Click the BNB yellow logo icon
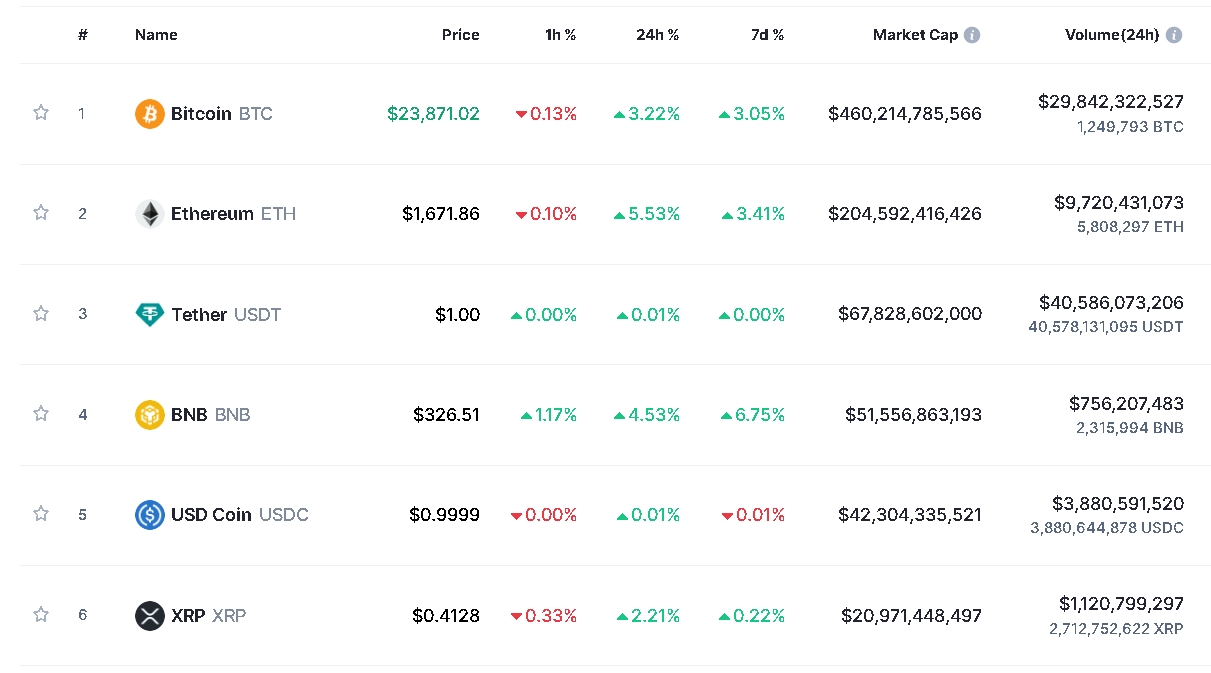The height and width of the screenshot is (673, 1211). tap(150, 414)
